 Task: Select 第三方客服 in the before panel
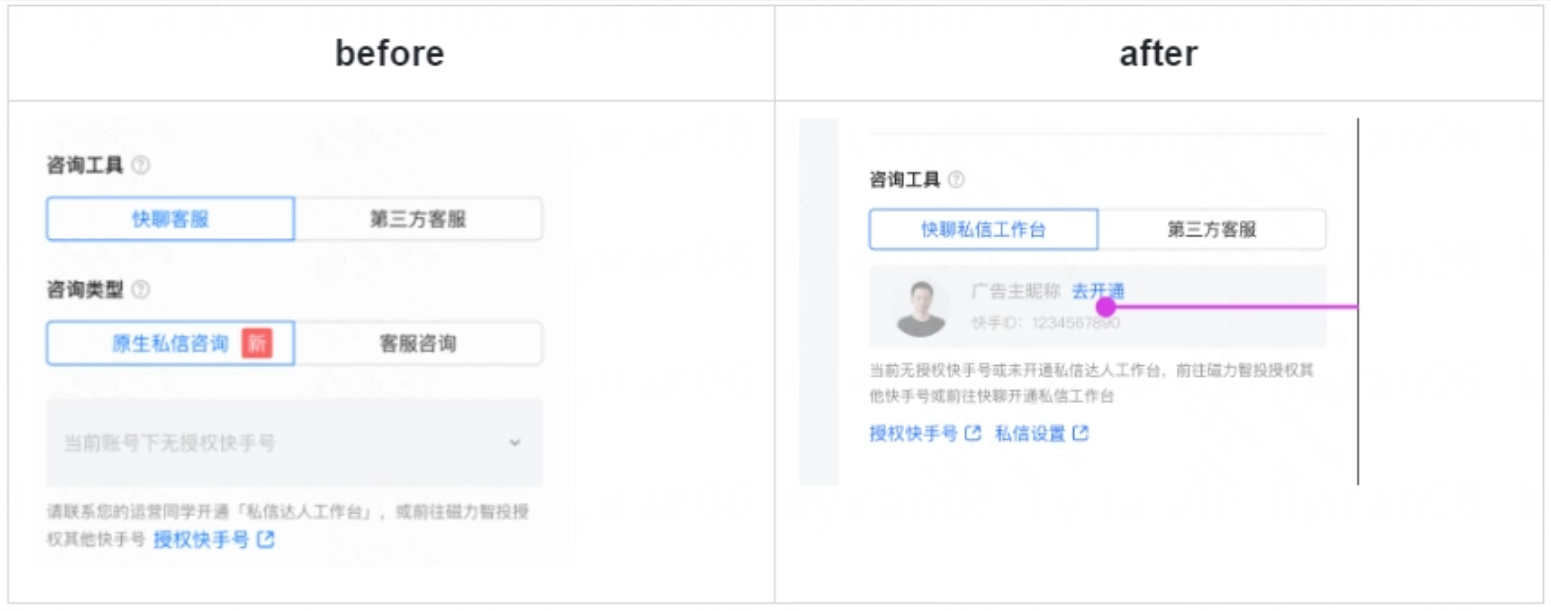(x=418, y=219)
